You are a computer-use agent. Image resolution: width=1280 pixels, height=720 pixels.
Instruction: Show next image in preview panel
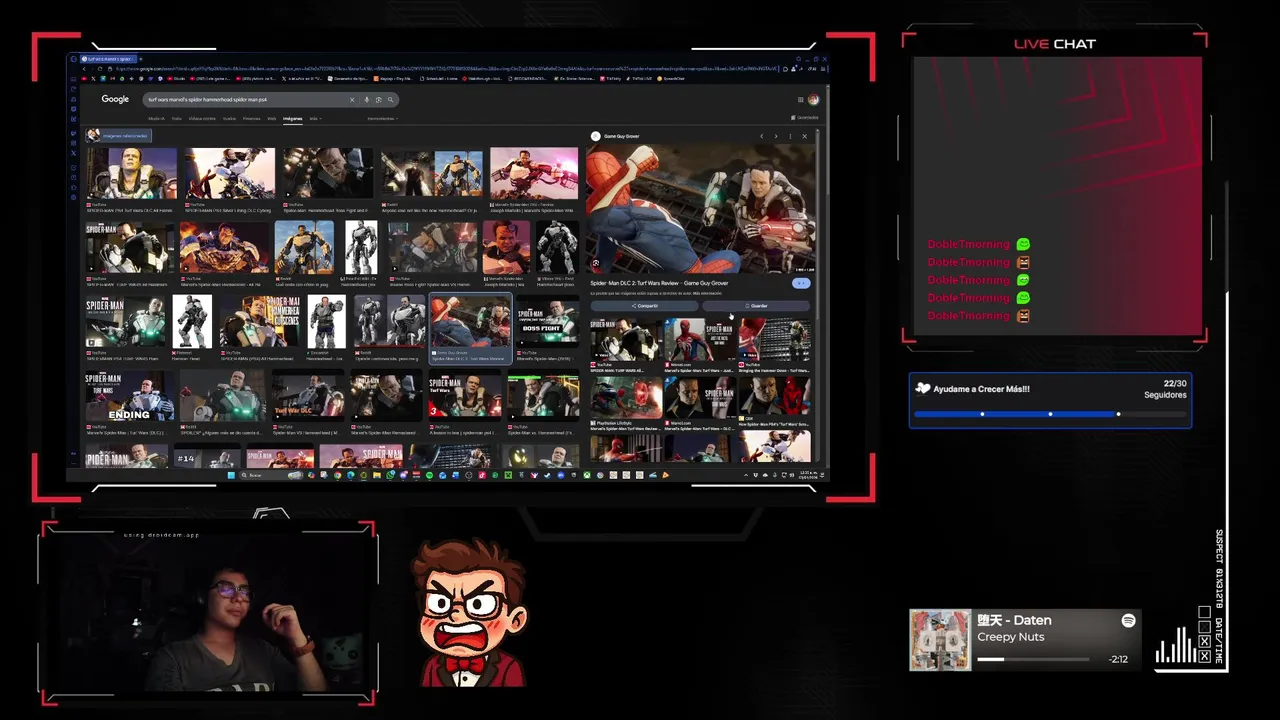coord(776,136)
